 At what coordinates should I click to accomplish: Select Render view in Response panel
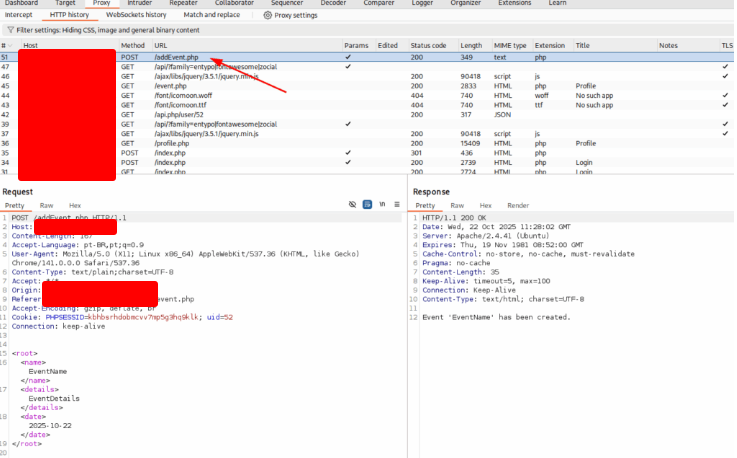pyautogui.click(x=518, y=205)
